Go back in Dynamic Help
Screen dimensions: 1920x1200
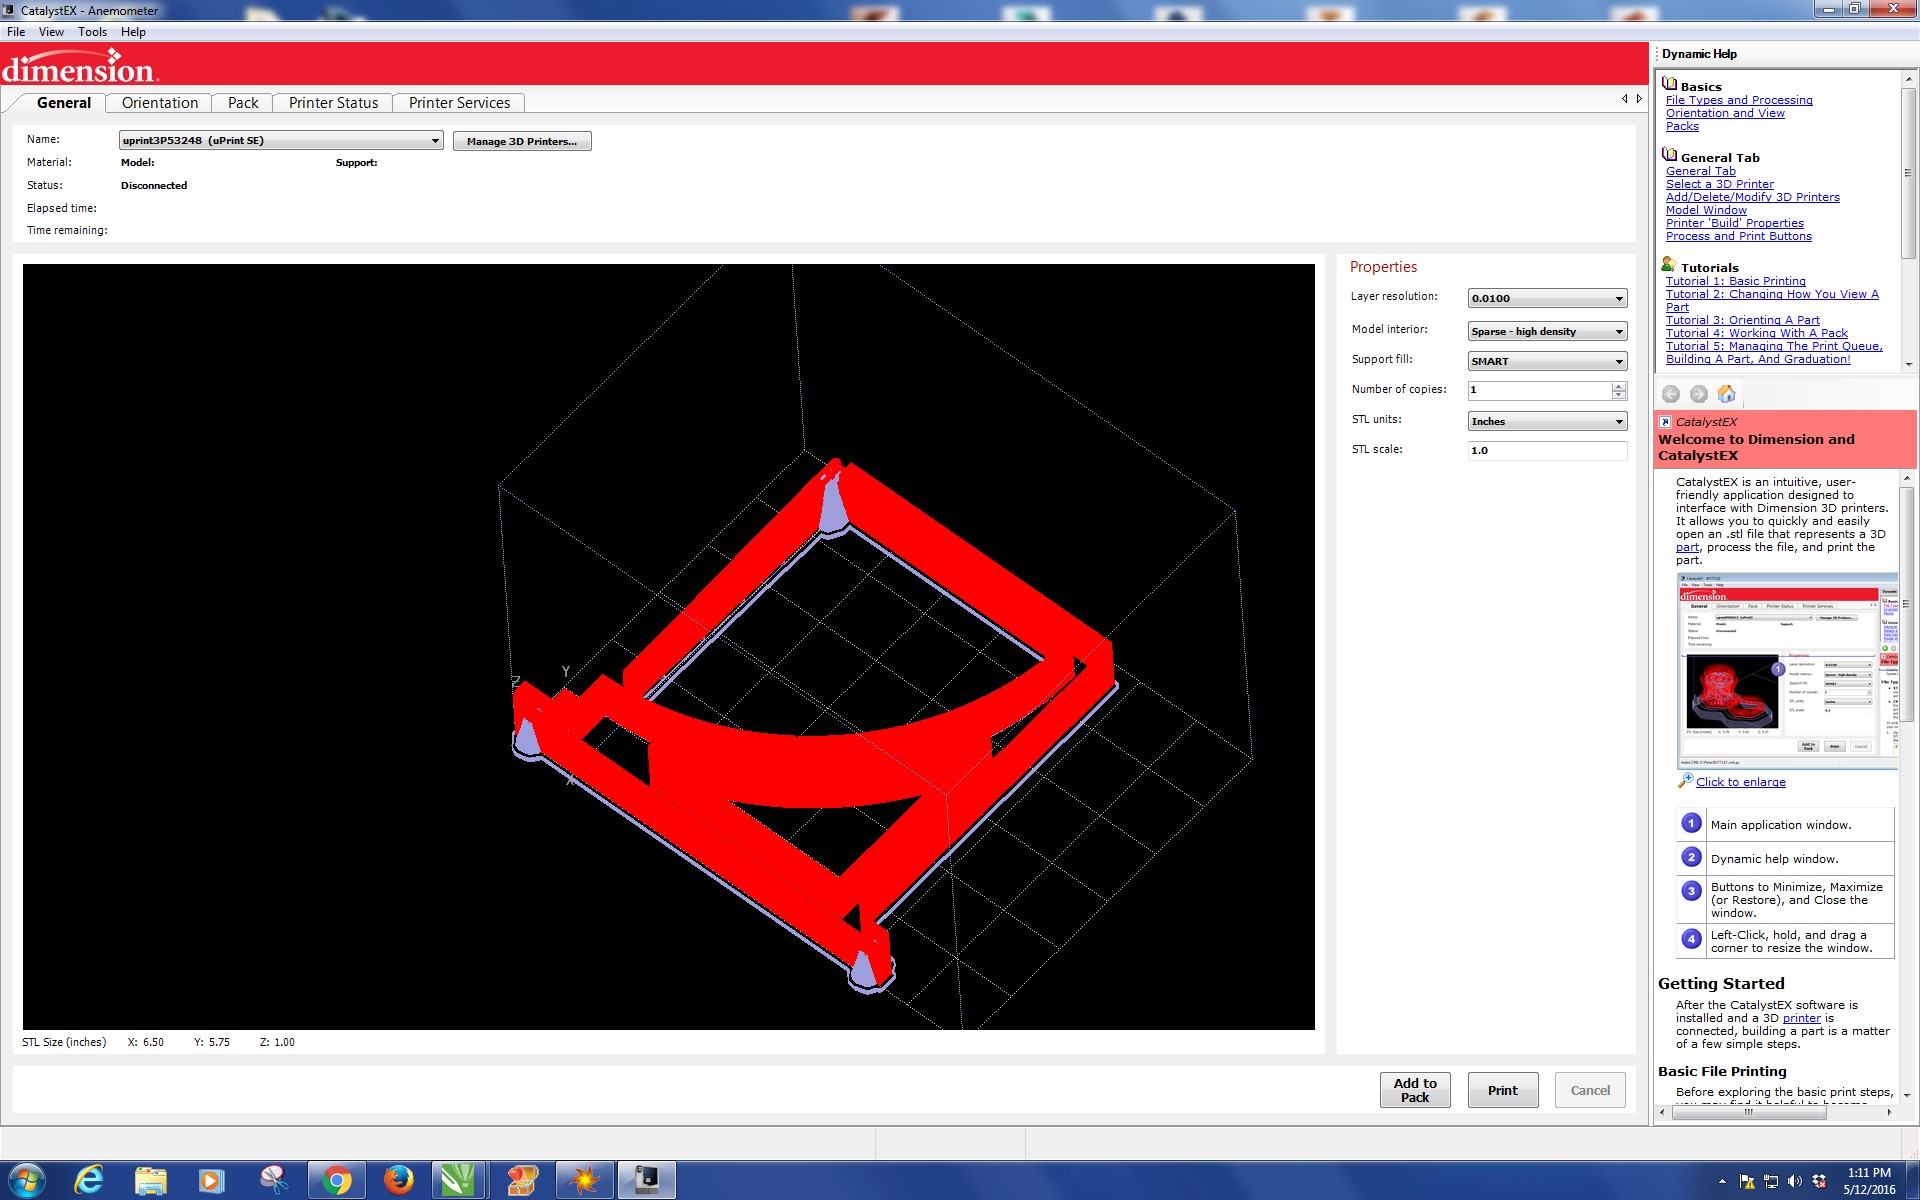[1671, 394]
